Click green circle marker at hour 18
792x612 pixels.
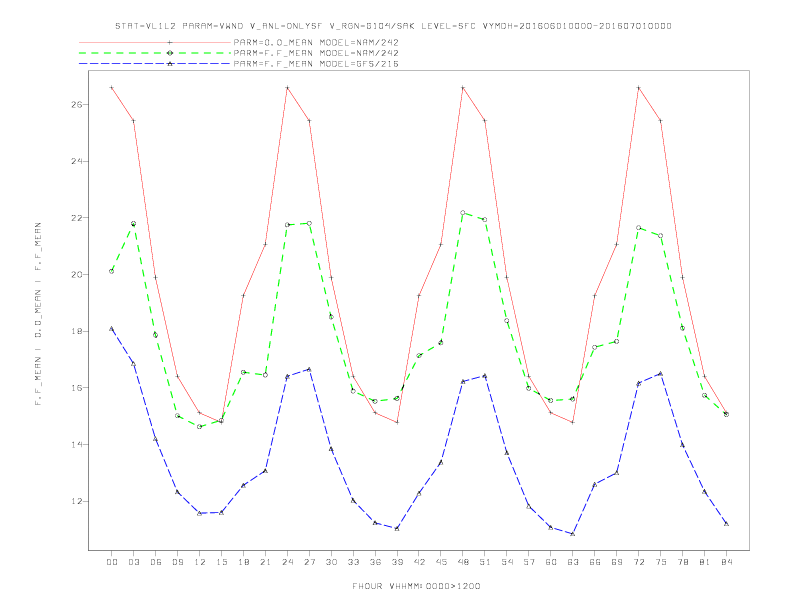[243, 372]
